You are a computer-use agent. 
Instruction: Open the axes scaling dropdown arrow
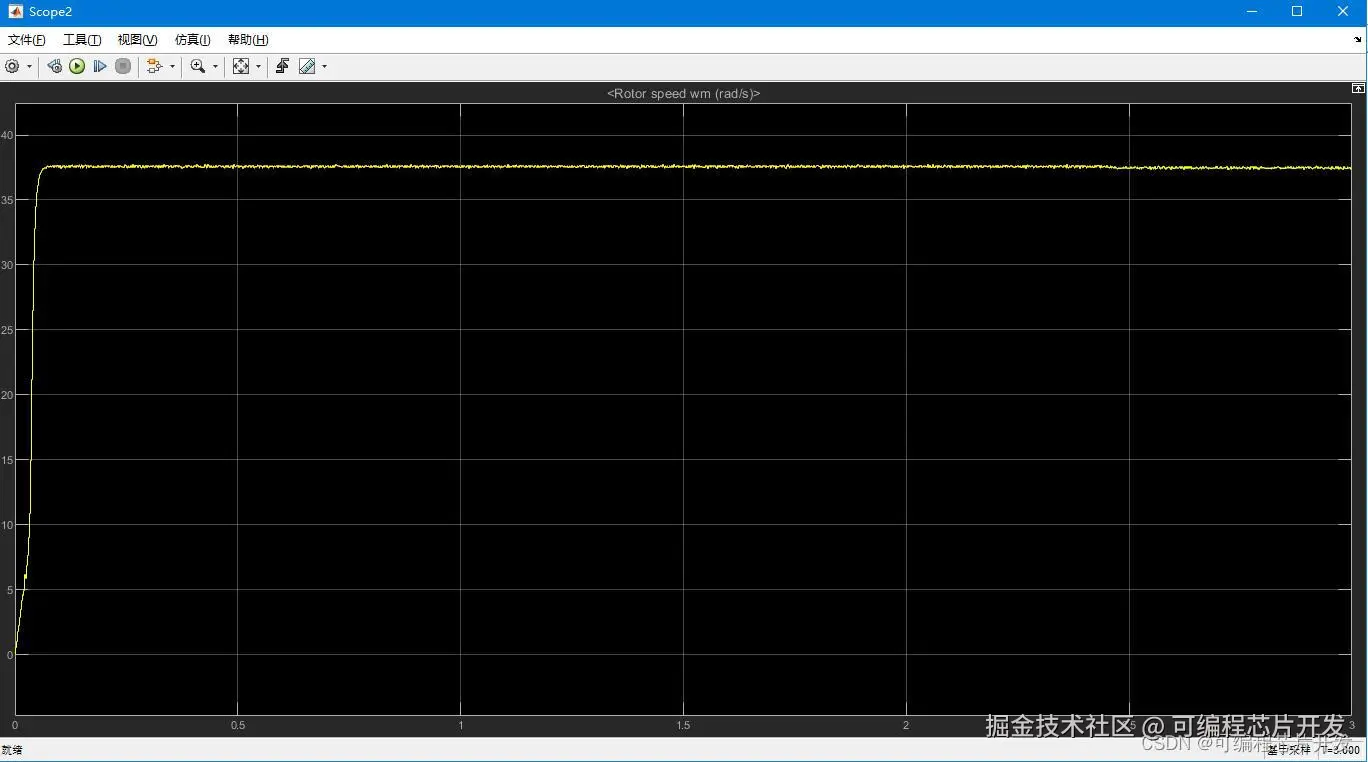tap(258, 67)
